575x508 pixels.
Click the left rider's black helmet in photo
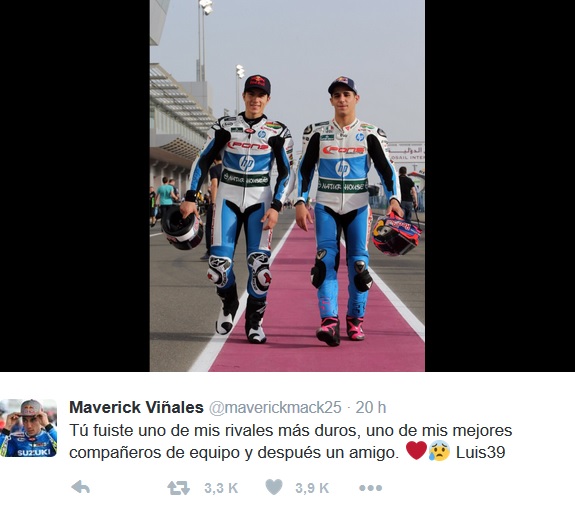[182, 227]
